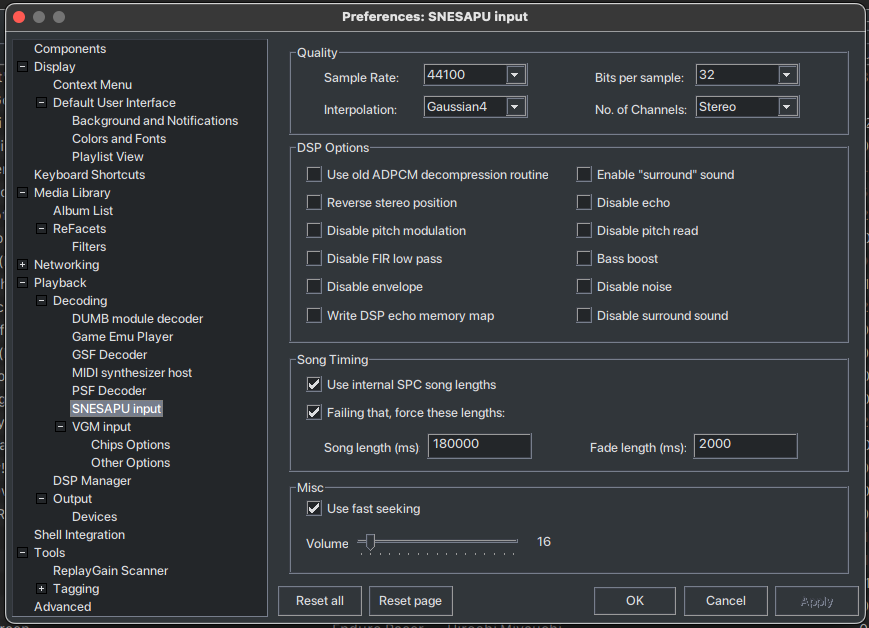Expand the Tagging tree node

coord(41,589)
